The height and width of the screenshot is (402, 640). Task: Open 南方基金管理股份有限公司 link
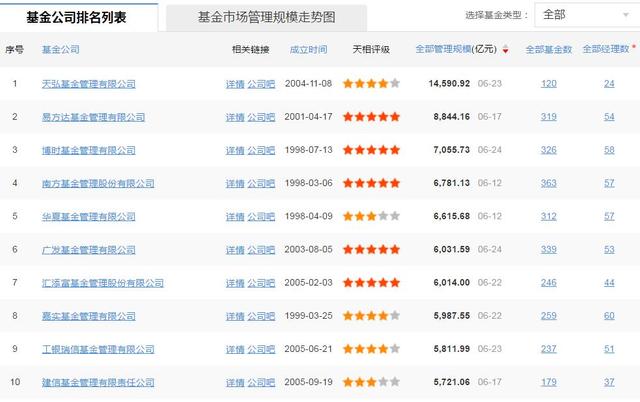98,183
